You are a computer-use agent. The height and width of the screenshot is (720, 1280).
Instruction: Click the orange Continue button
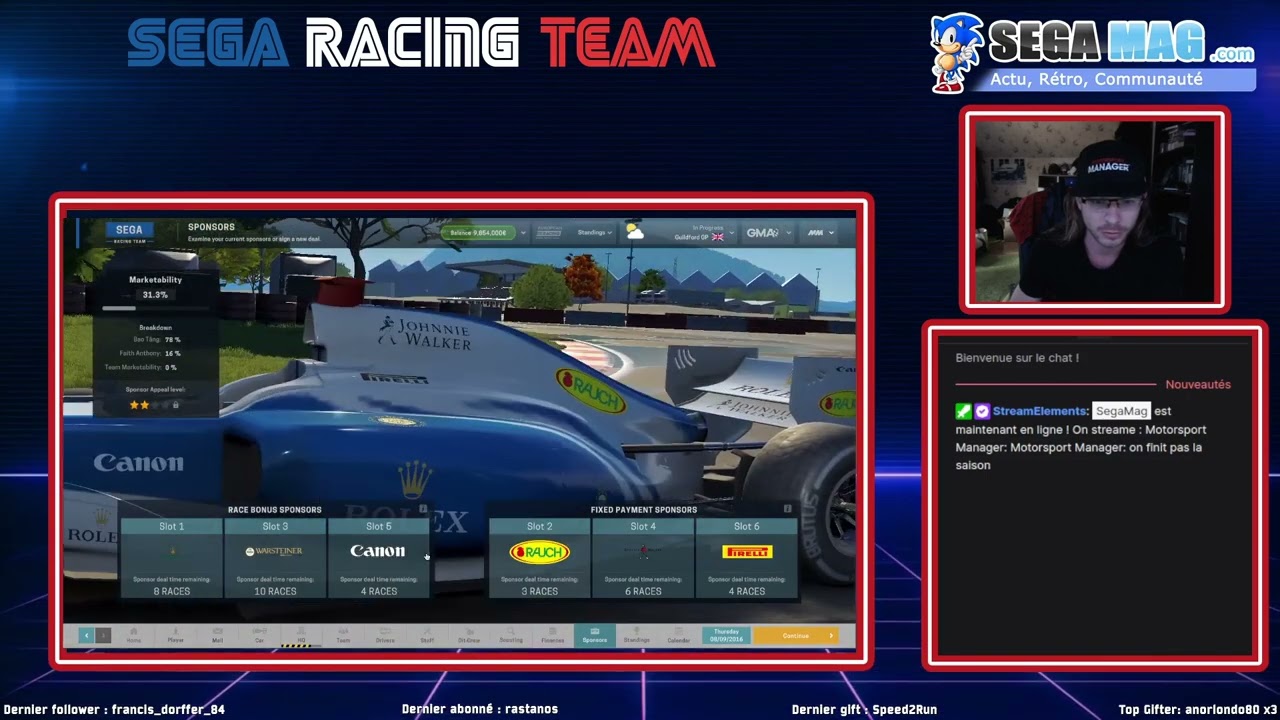click(x=796, y=635)
